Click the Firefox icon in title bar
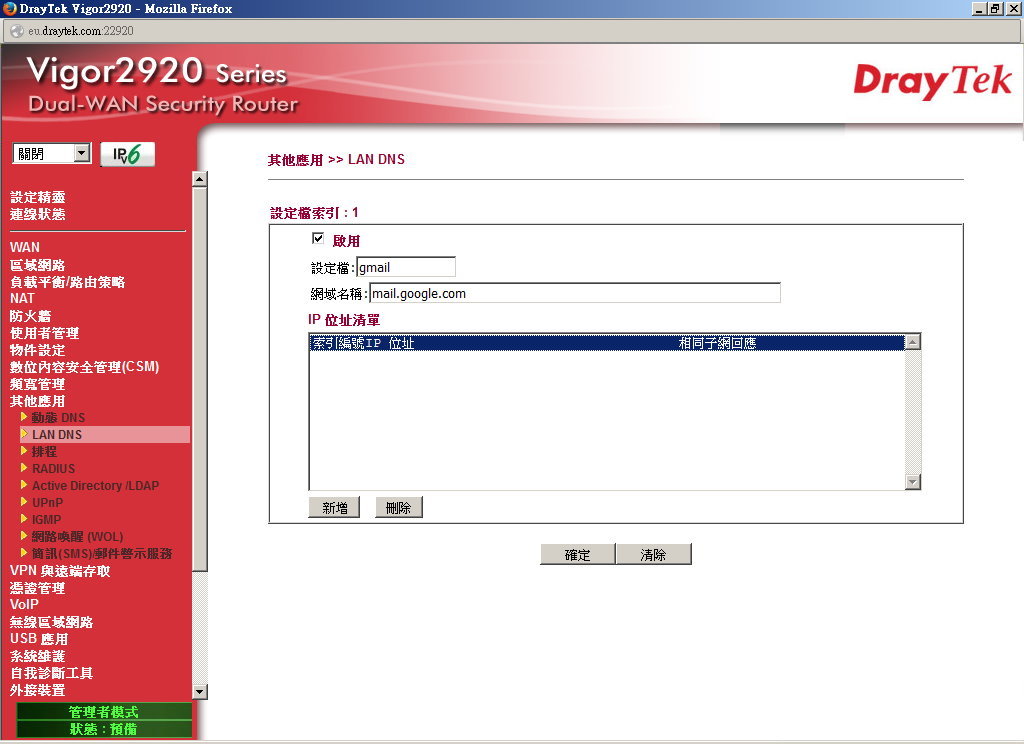 9,8
